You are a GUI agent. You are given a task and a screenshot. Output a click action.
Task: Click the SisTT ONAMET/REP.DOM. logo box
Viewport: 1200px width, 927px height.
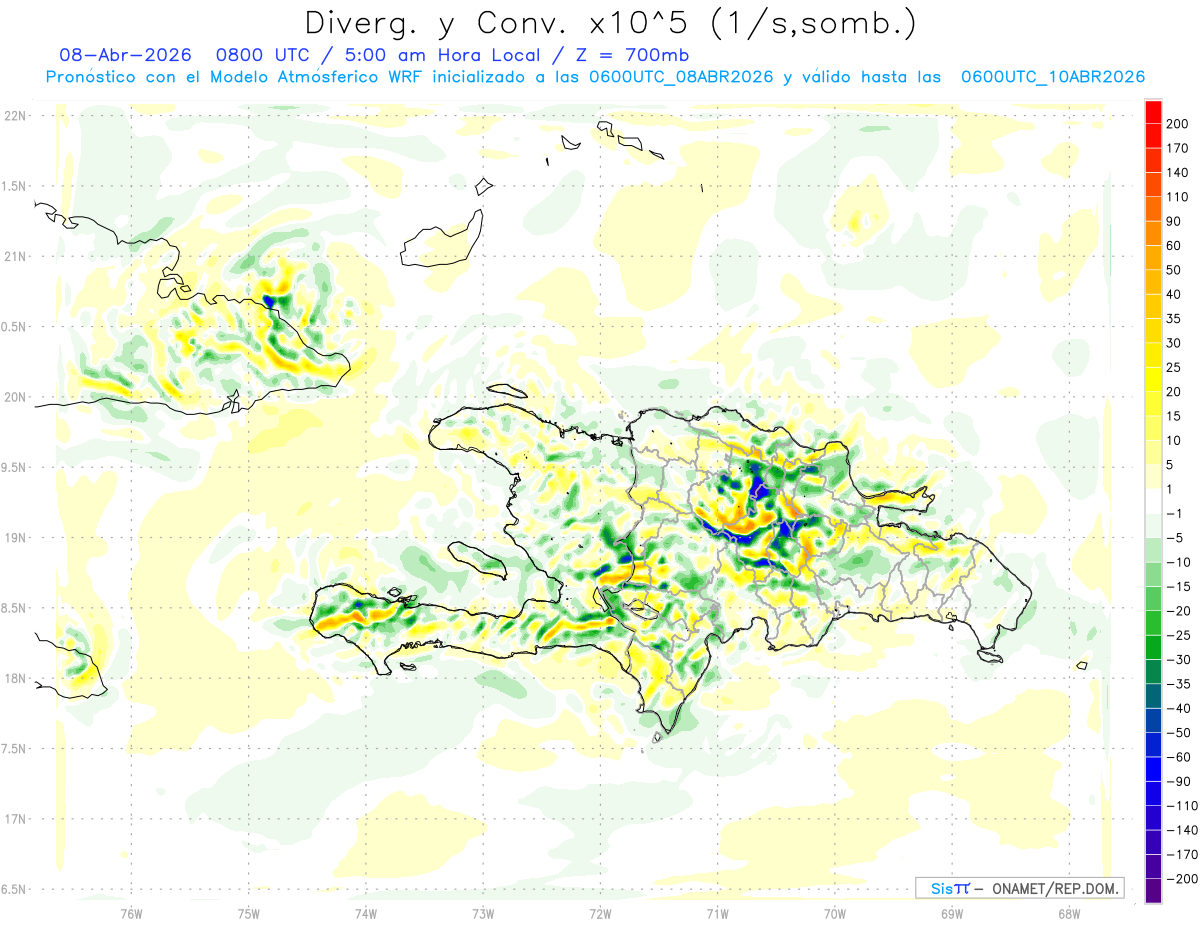tap(1019, 888)
